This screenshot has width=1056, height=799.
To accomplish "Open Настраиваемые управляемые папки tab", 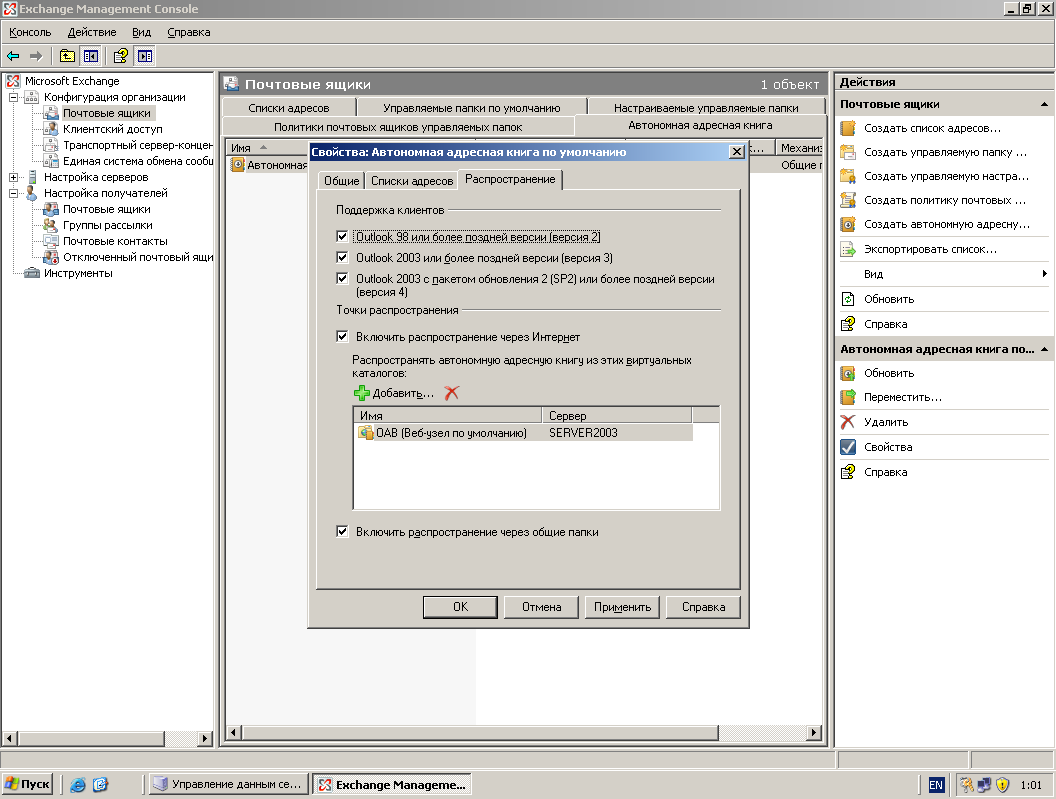I will click(x=706, y=108).
